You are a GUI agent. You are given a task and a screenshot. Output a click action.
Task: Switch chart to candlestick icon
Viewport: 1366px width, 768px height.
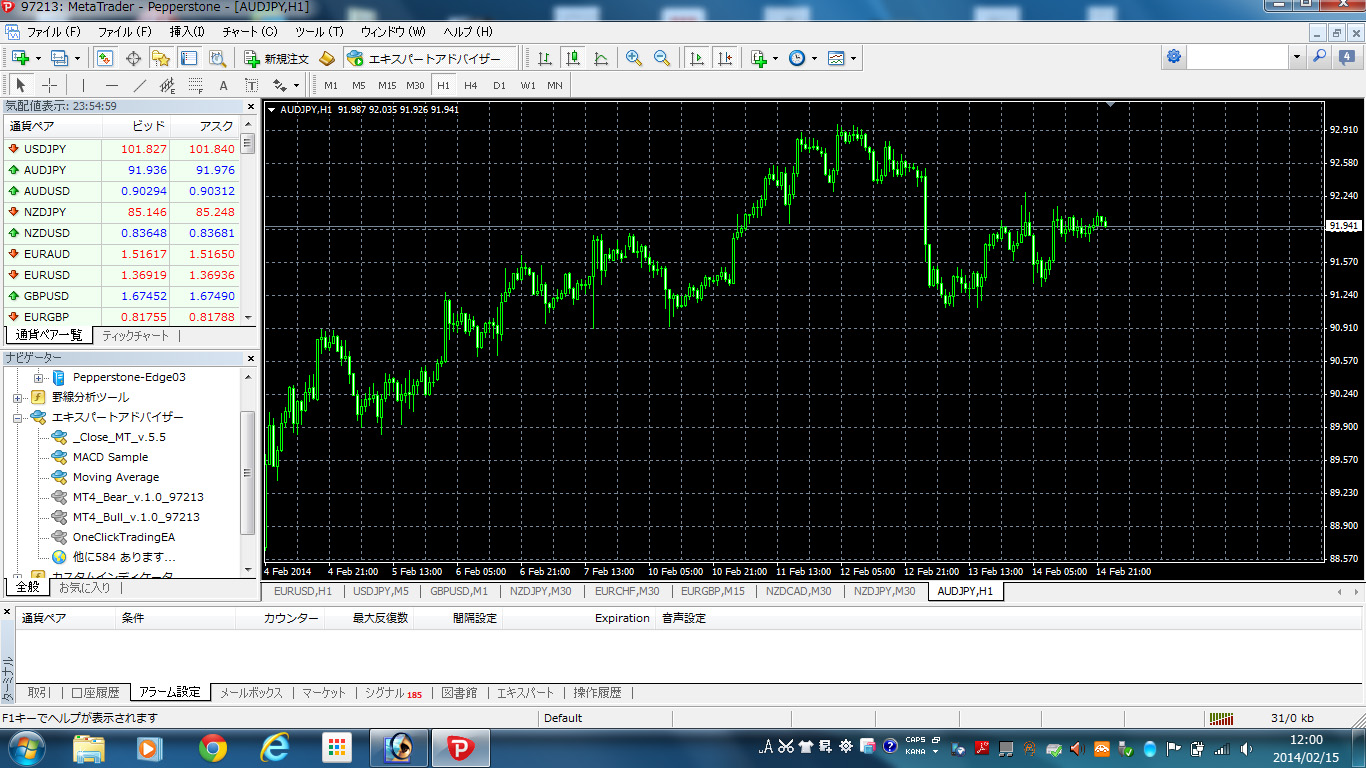tap(572, 58)
